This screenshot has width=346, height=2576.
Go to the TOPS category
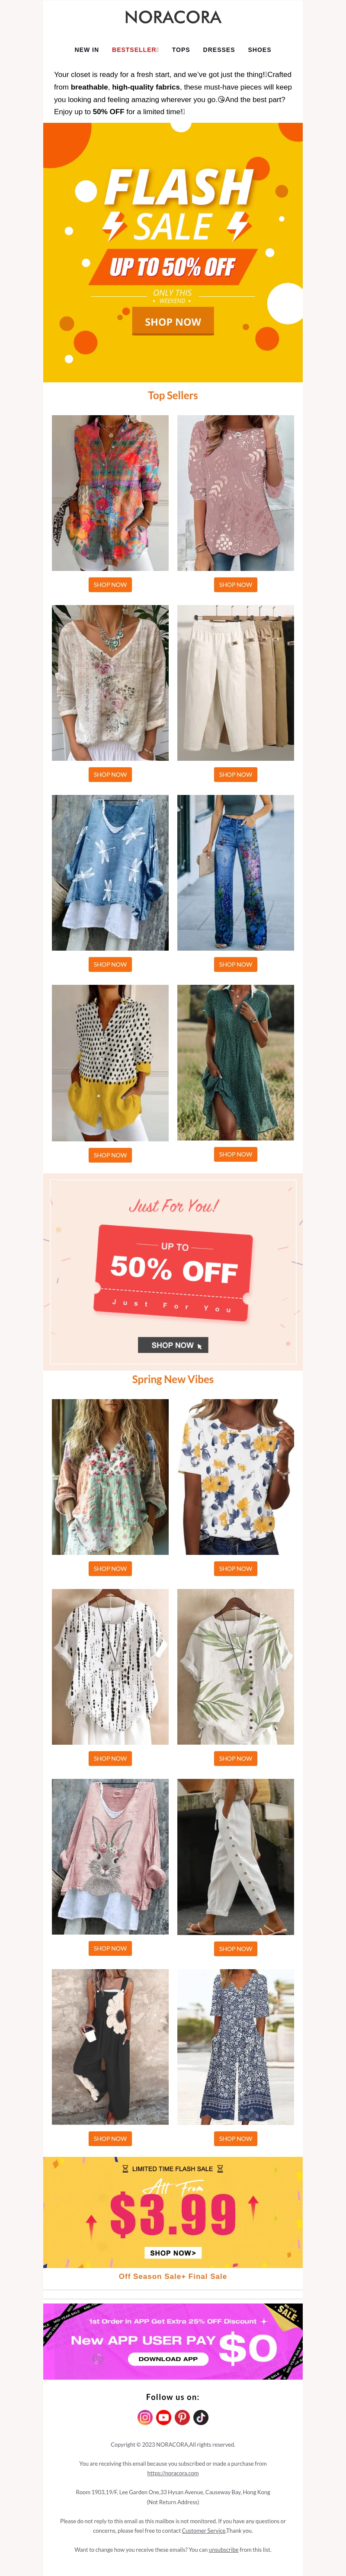[x=181, y=49]
